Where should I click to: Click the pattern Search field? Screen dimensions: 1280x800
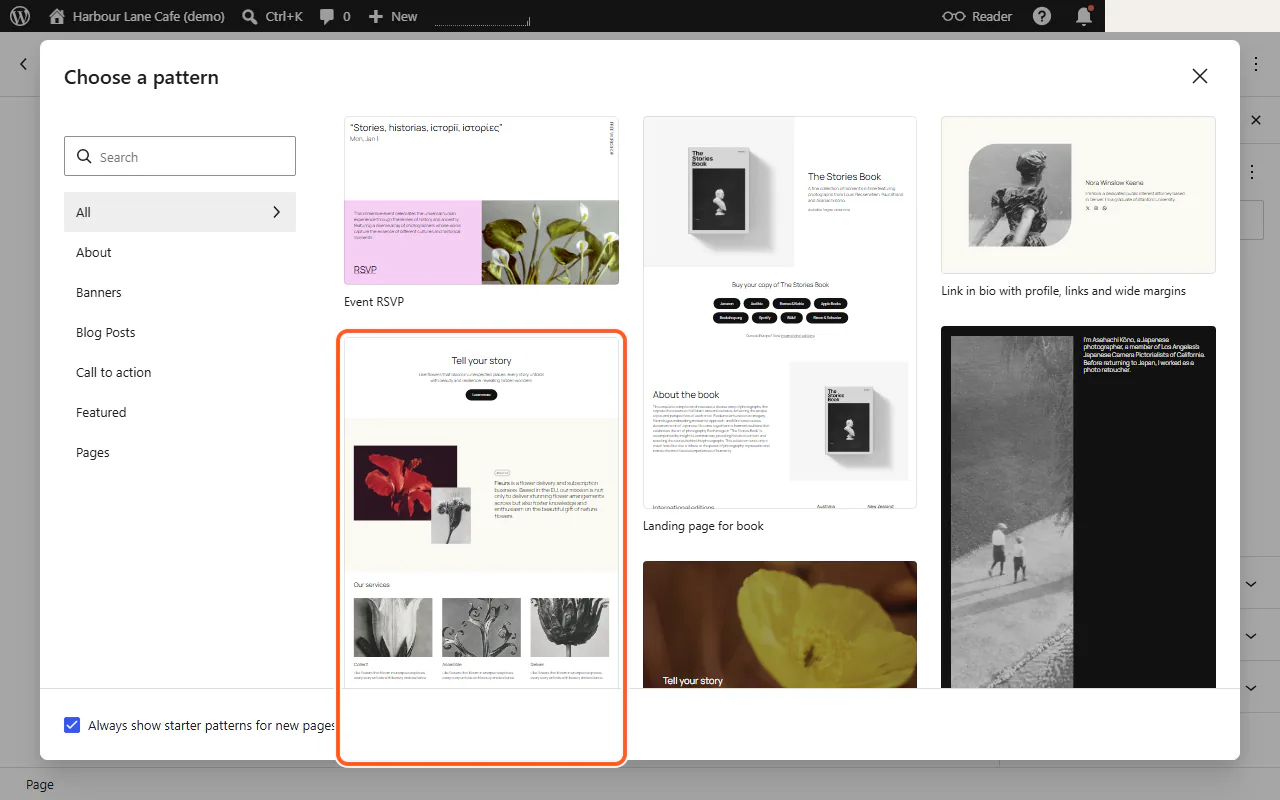180,156
